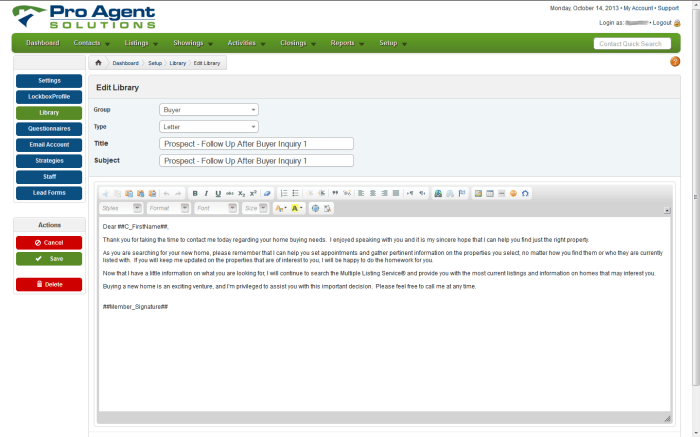Set text direction right to left
Image resolution: width=700 pixels, height=437 pixels.
pos(421,193)
